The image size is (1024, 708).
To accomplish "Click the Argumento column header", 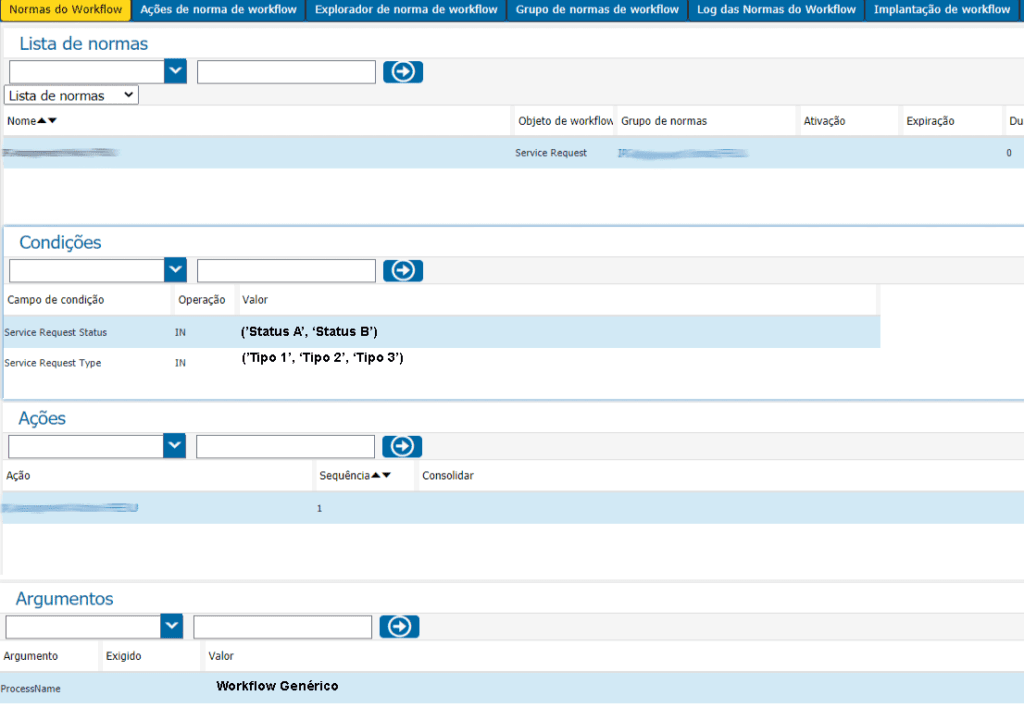I will (31, 656).
